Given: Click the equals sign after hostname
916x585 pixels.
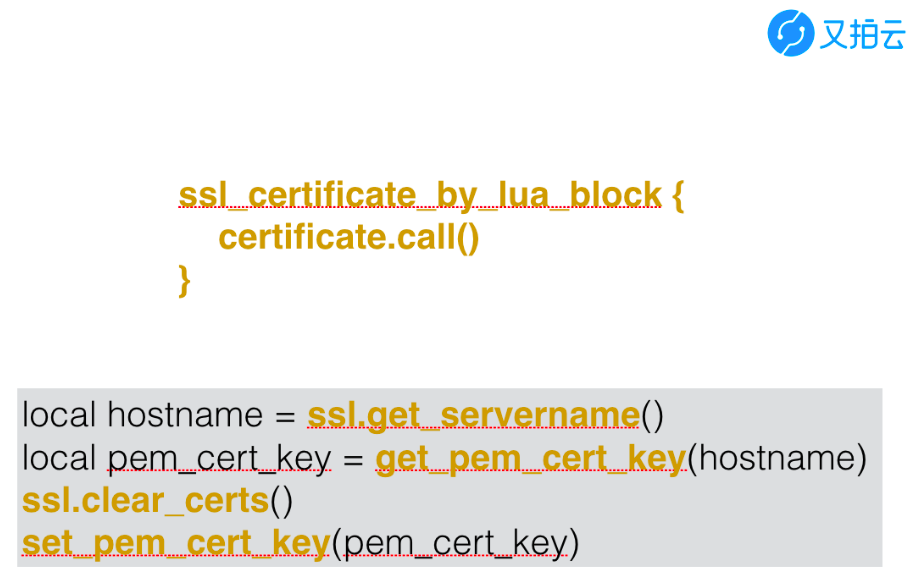Looking at the screenshot, I should pos(285,417).
